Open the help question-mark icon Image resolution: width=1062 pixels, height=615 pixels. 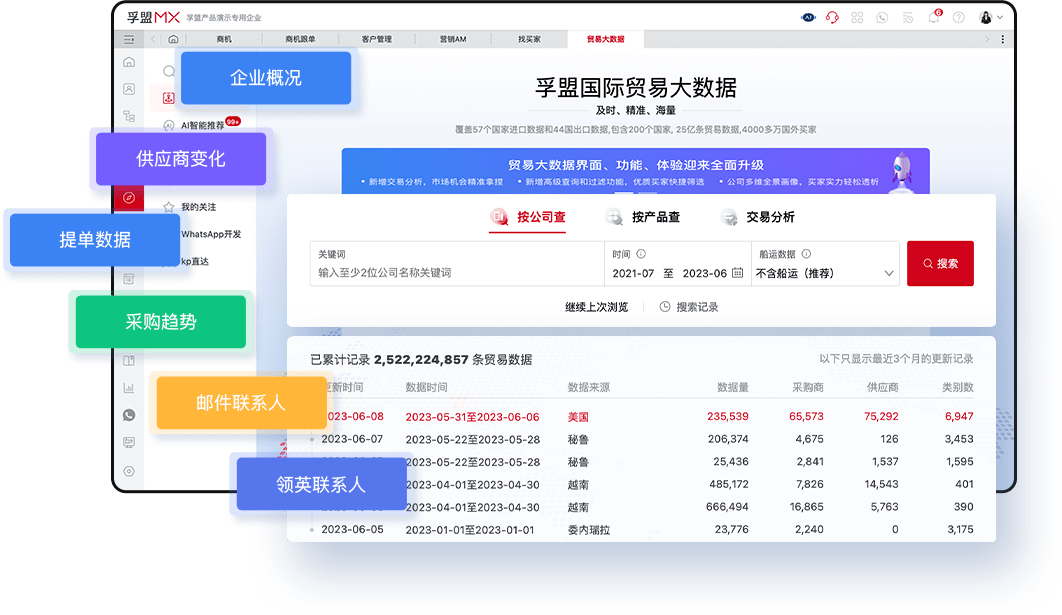coord(958,17)
